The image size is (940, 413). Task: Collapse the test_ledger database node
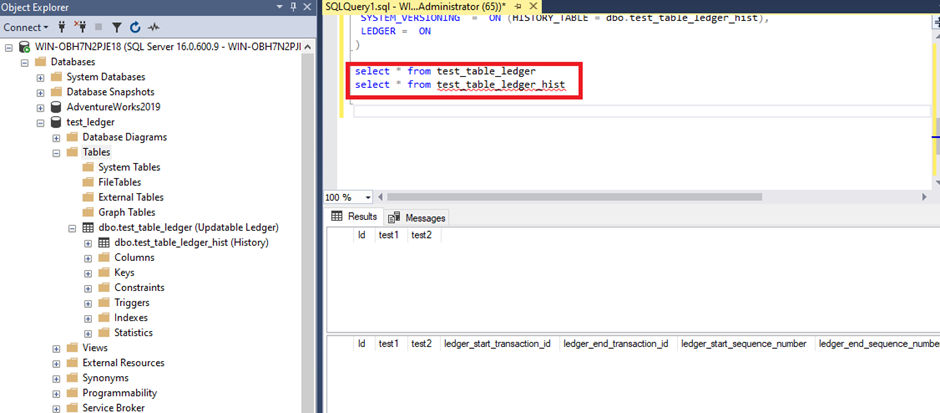(40, 123)
